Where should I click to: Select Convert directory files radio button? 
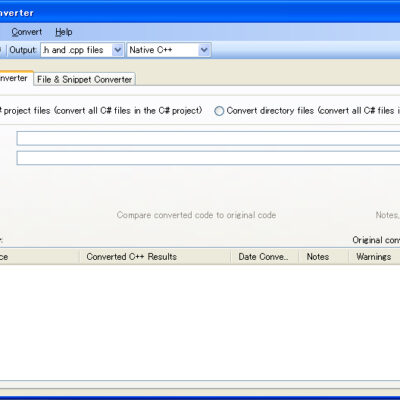click(x=219, y=111)
